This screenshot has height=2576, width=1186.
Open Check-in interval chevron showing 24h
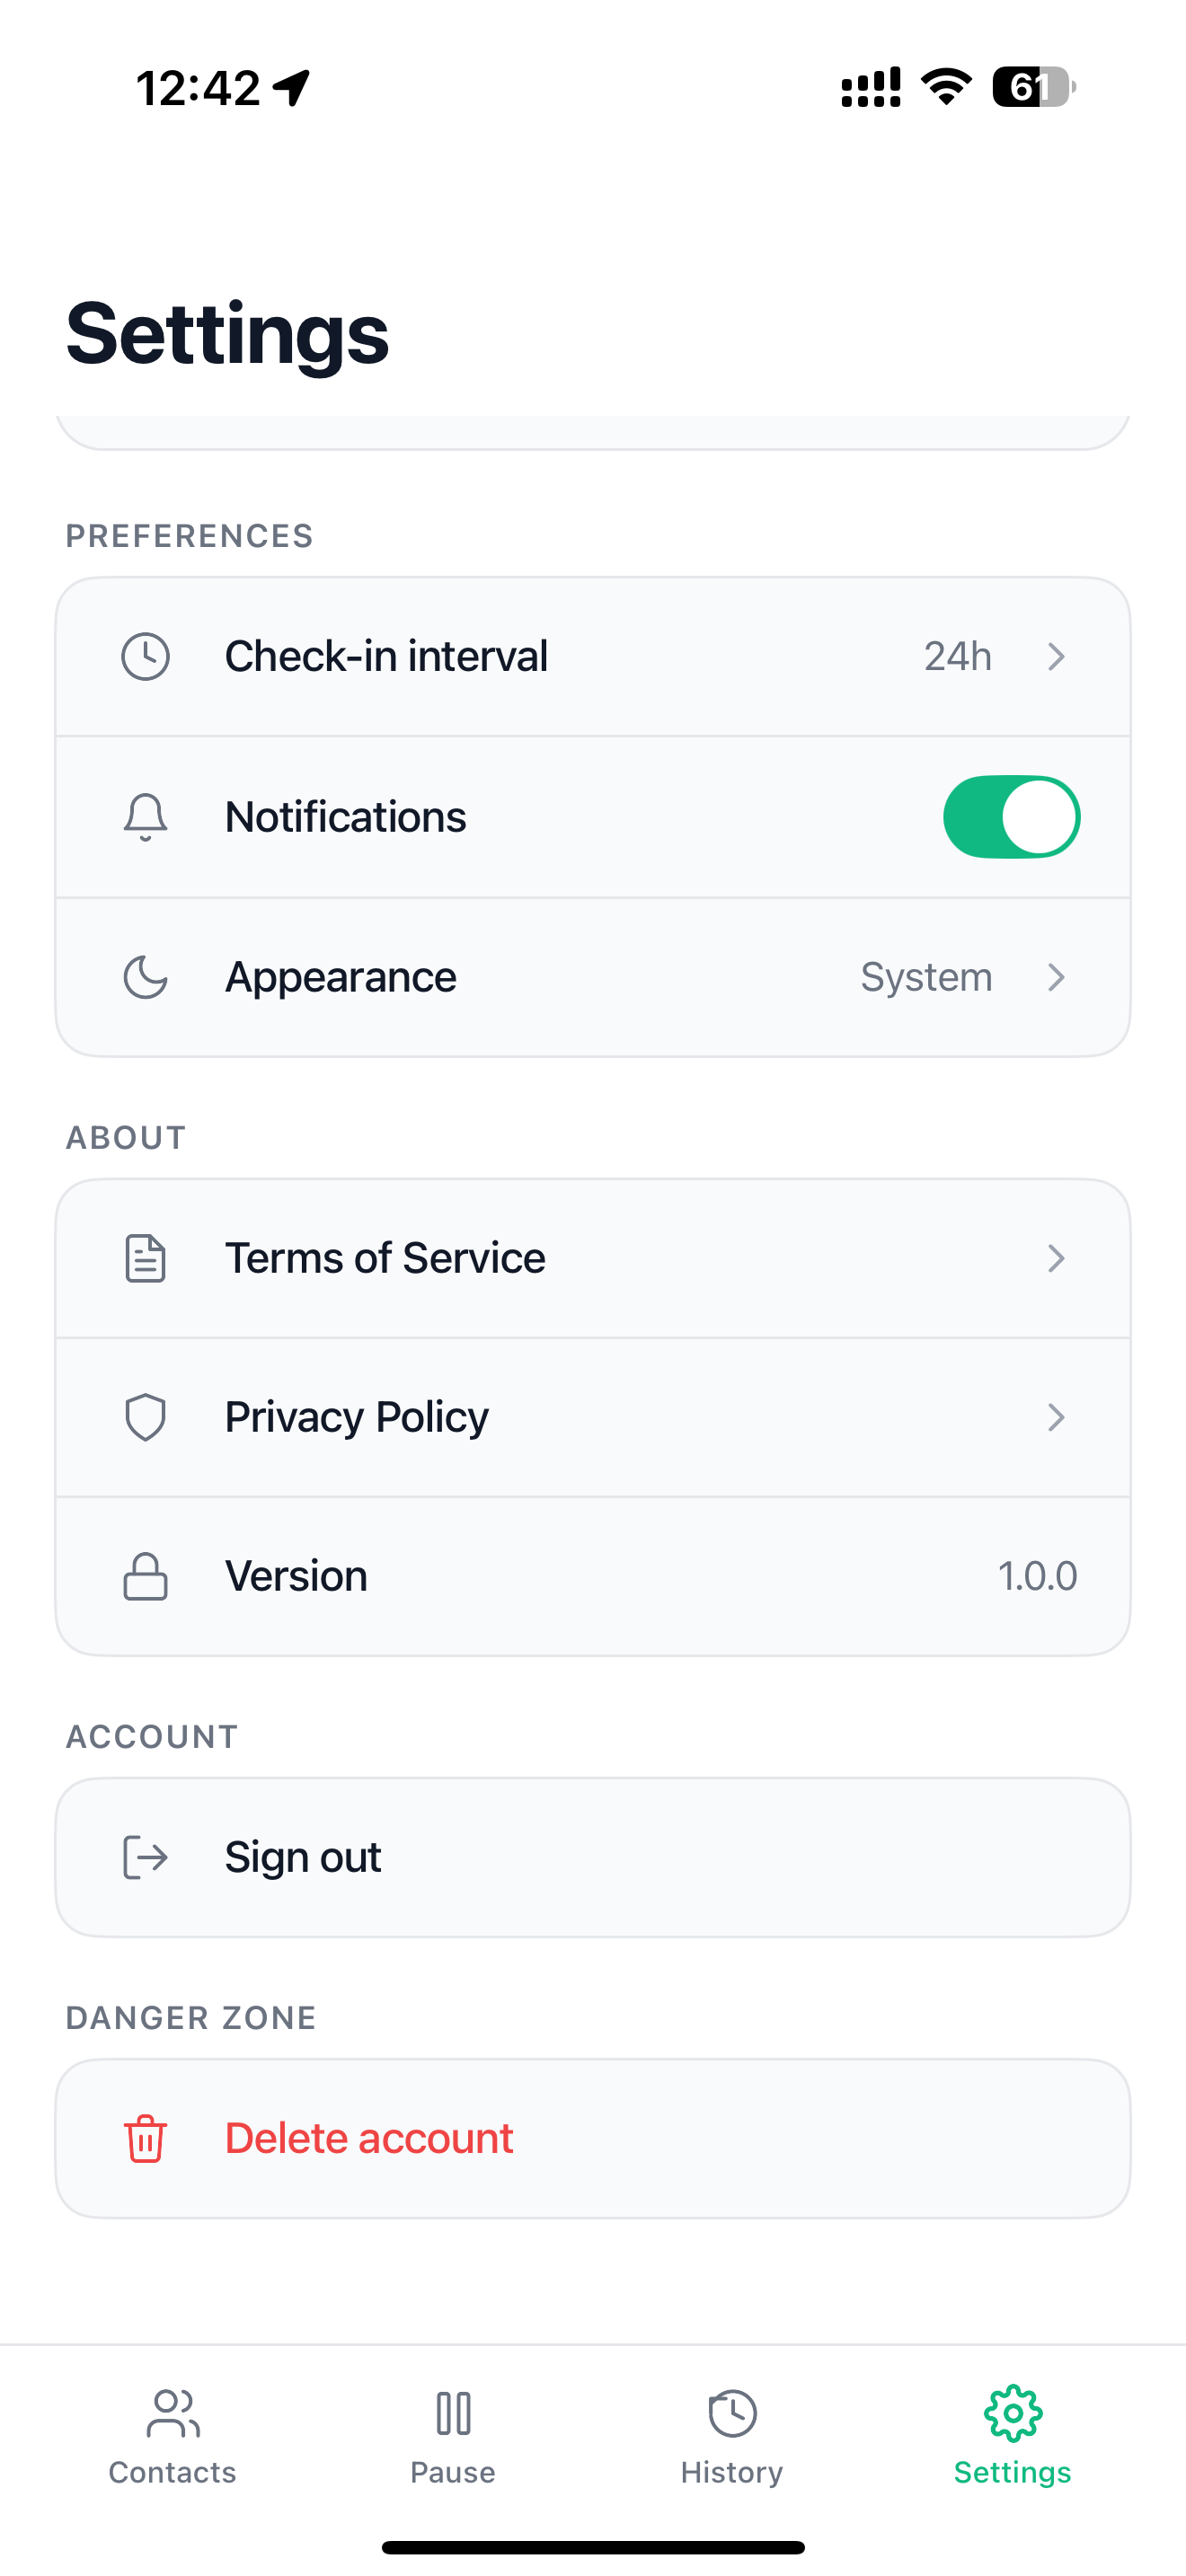[1056, 657]
